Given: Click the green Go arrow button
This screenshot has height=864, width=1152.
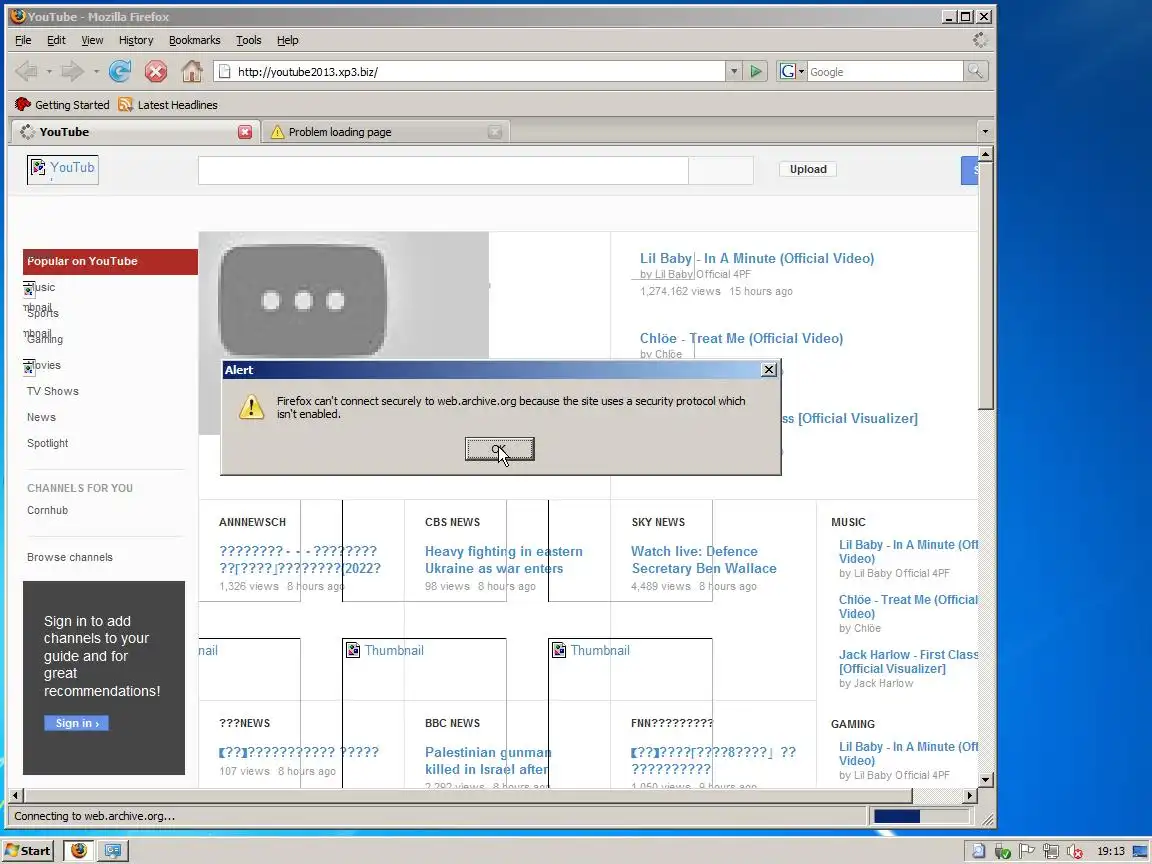Looking at the screenshot, I should coord(755,71).
